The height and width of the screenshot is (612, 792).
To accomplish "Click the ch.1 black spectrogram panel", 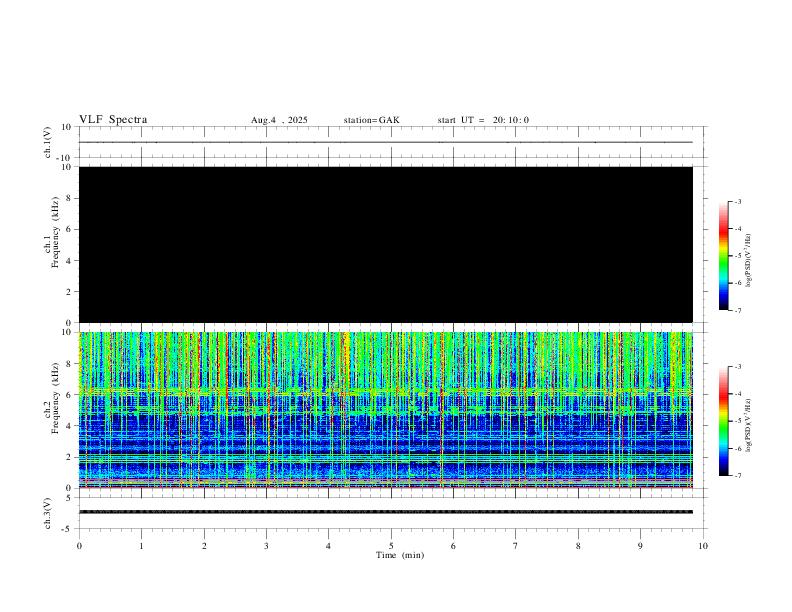I will tap(386, 244).
